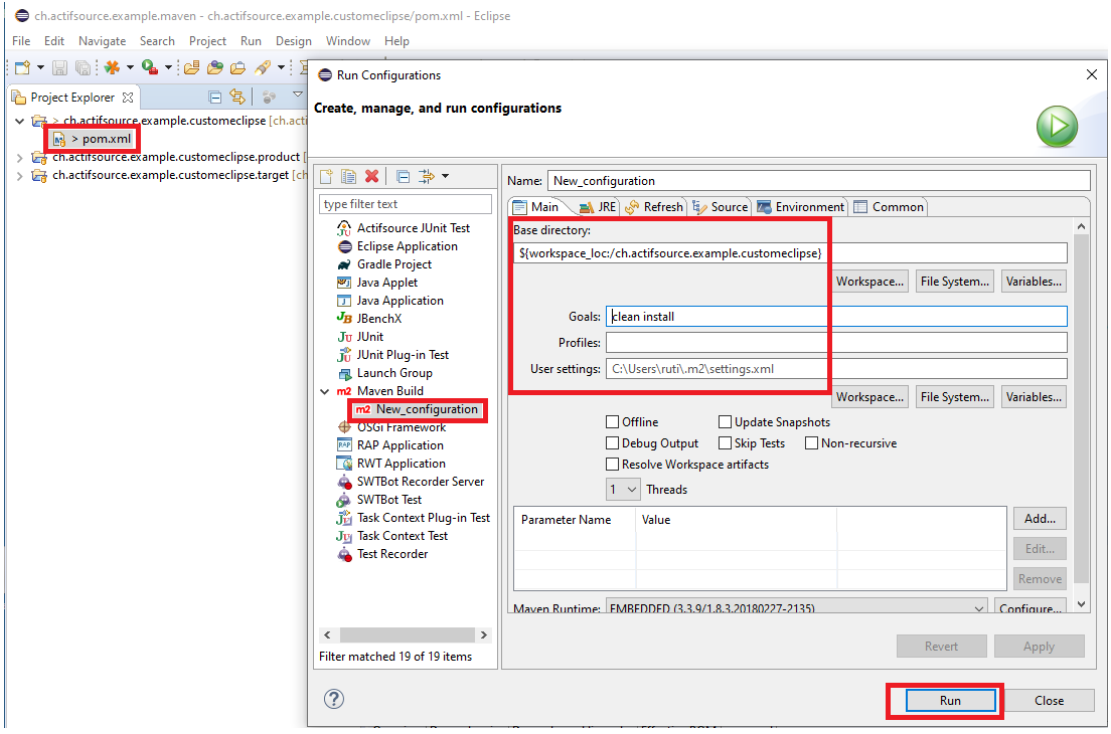Open the Navigate menu
Viewport: 1111px width, 734px height.
pyautogui.click(x=102, y=41)
